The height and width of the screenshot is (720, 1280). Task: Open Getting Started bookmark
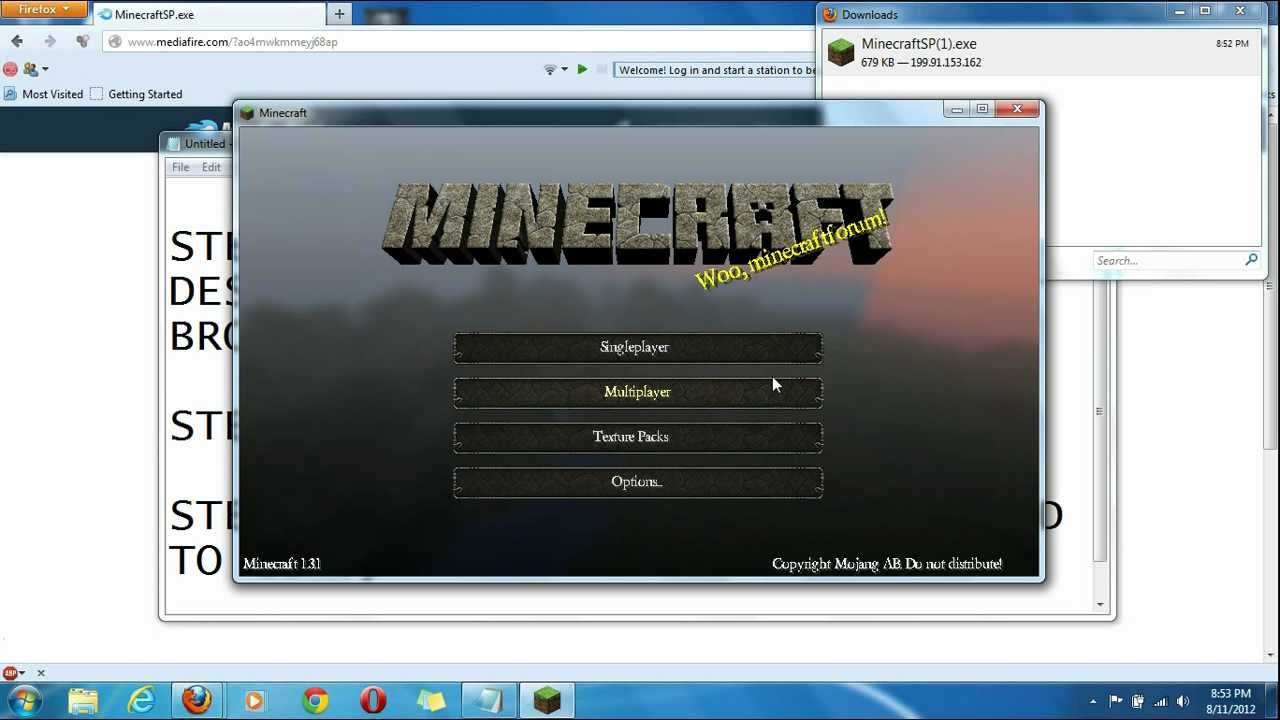pyautogui.click(x=136, y=94)
